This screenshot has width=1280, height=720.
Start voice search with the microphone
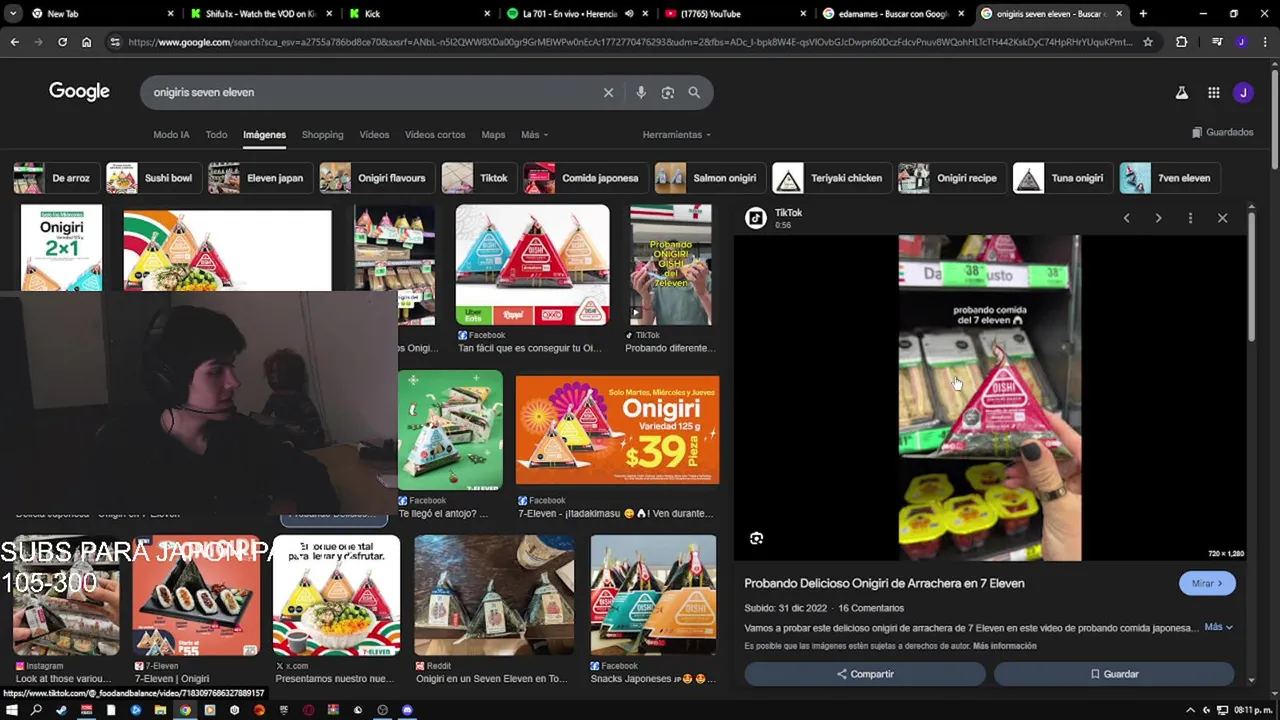click(641, 92)
